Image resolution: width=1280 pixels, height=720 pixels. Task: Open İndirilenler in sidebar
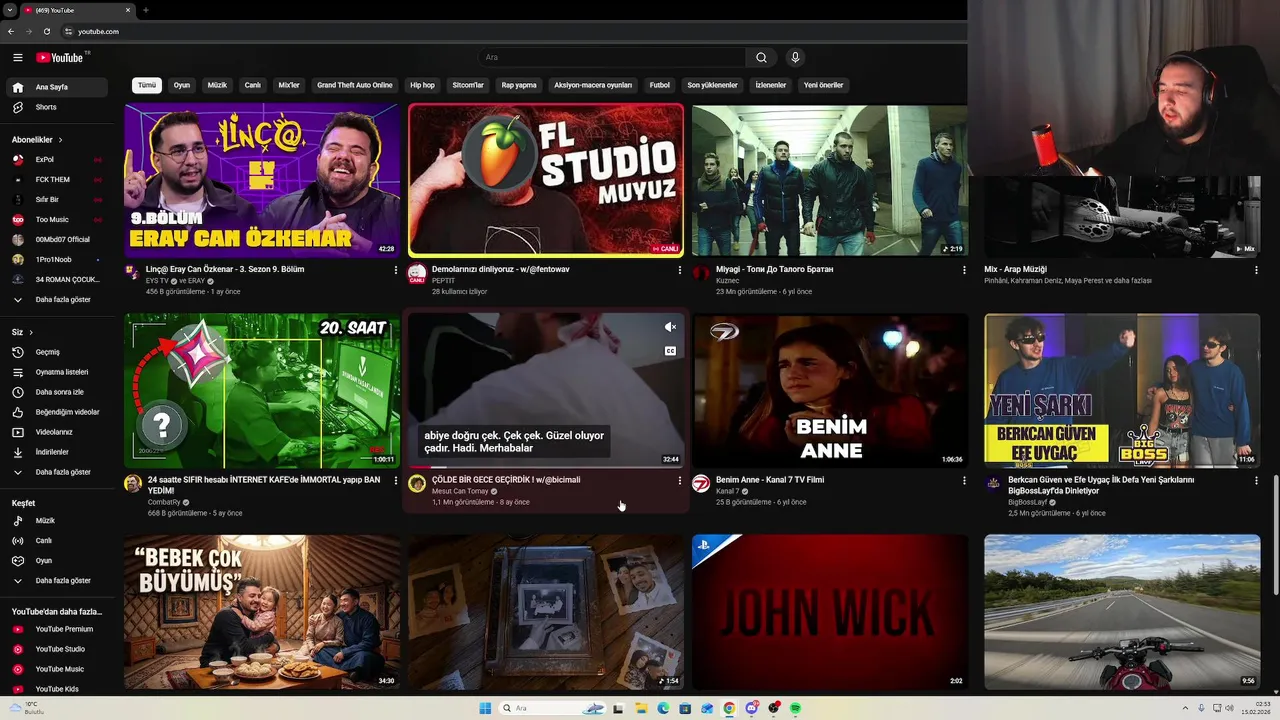tap(56, 452)
